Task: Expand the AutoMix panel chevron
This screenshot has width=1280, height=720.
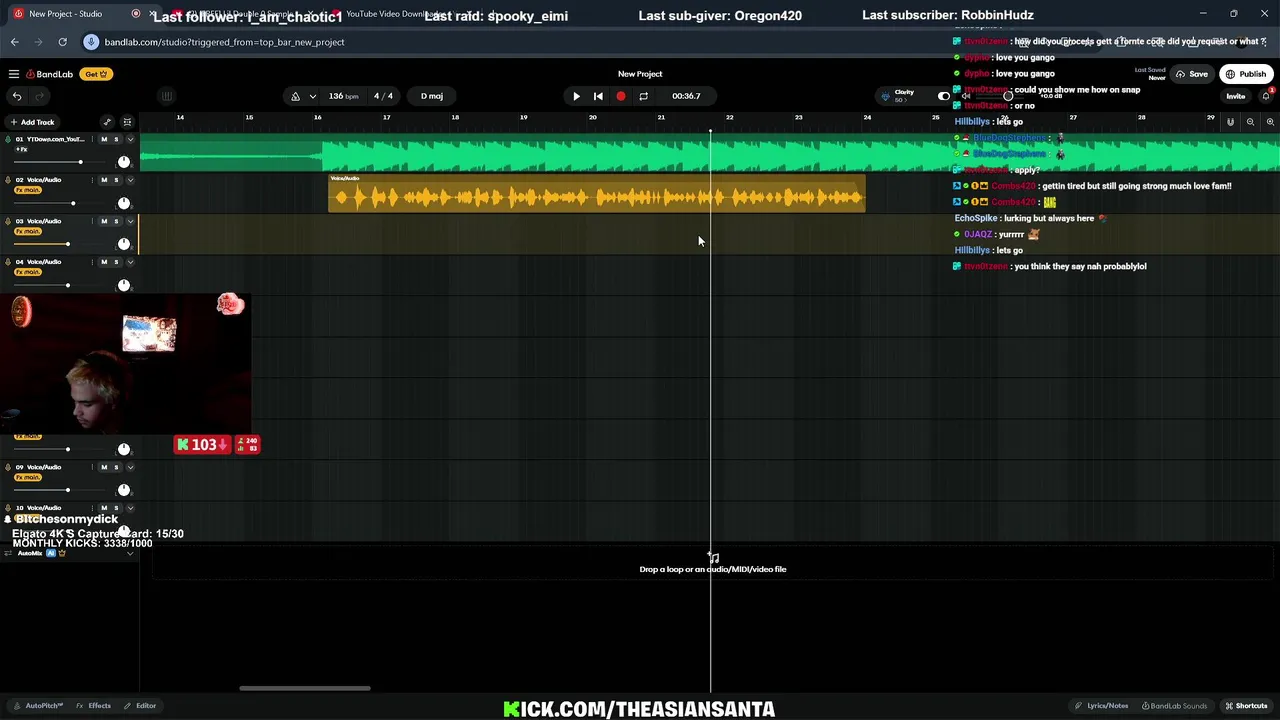Action: (130, 553)
